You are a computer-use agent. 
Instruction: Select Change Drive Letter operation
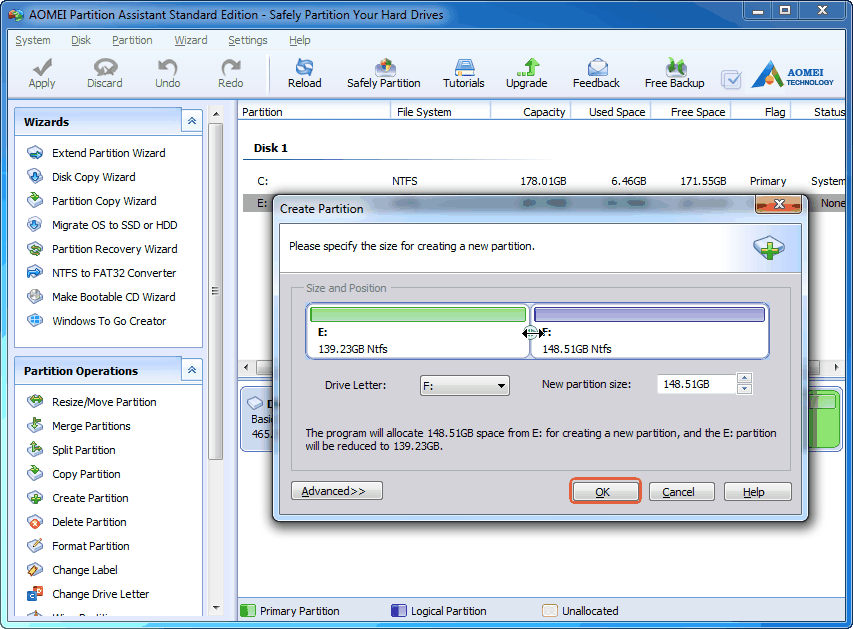point(100,593)
